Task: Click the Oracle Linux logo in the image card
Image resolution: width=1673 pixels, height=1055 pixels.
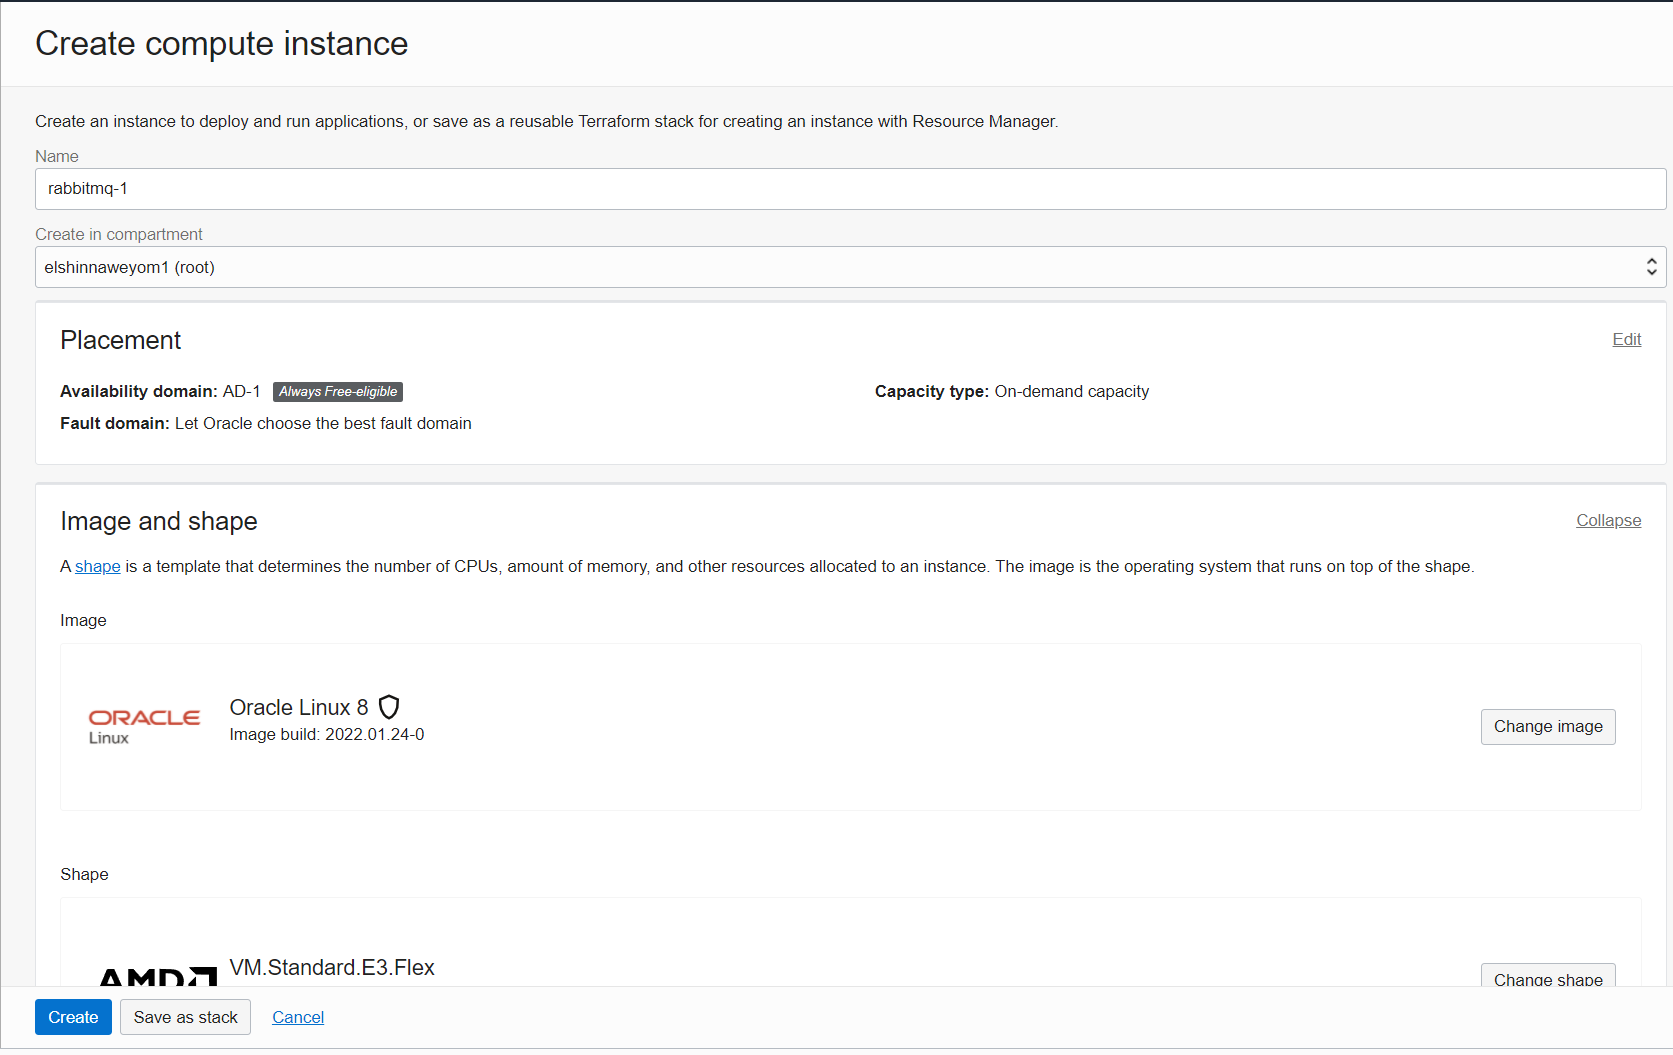Action: 144,723
